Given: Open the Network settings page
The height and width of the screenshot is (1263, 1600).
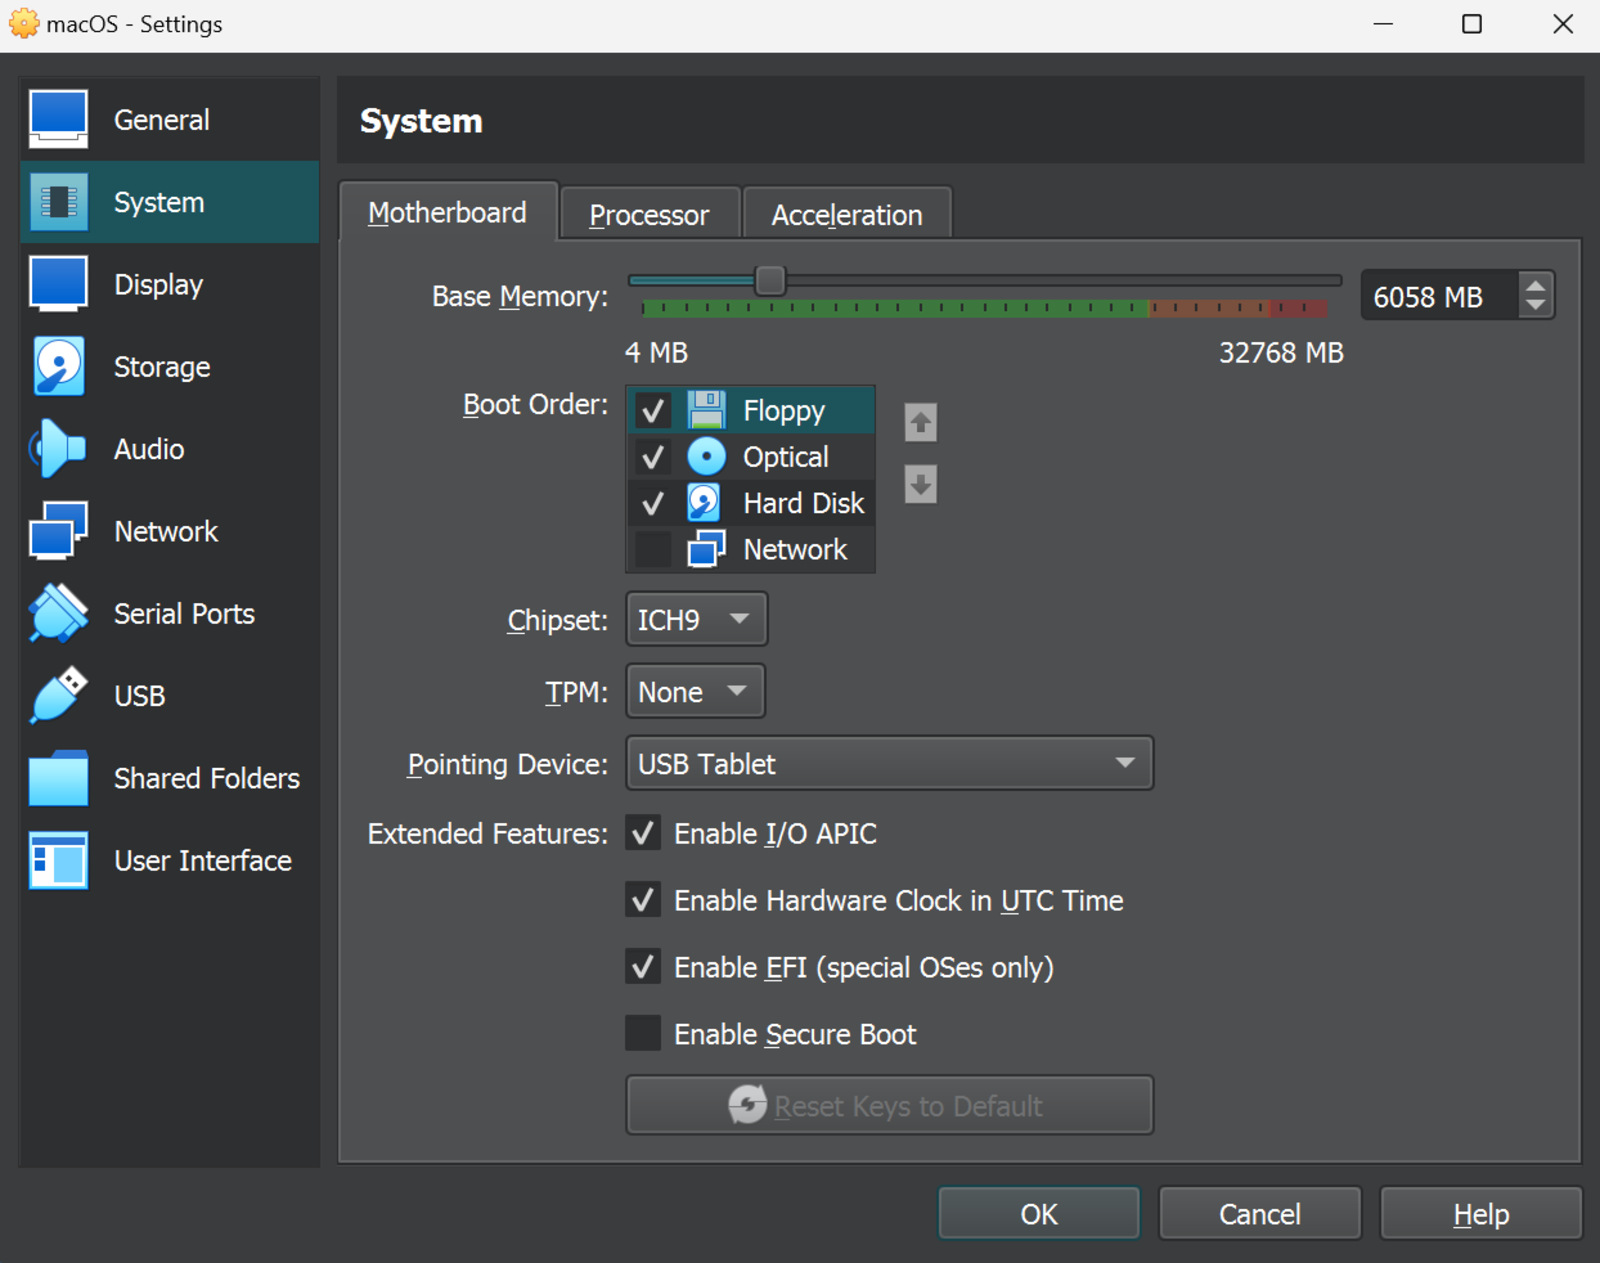Looking at the screenshot, I should click(165, 531).
